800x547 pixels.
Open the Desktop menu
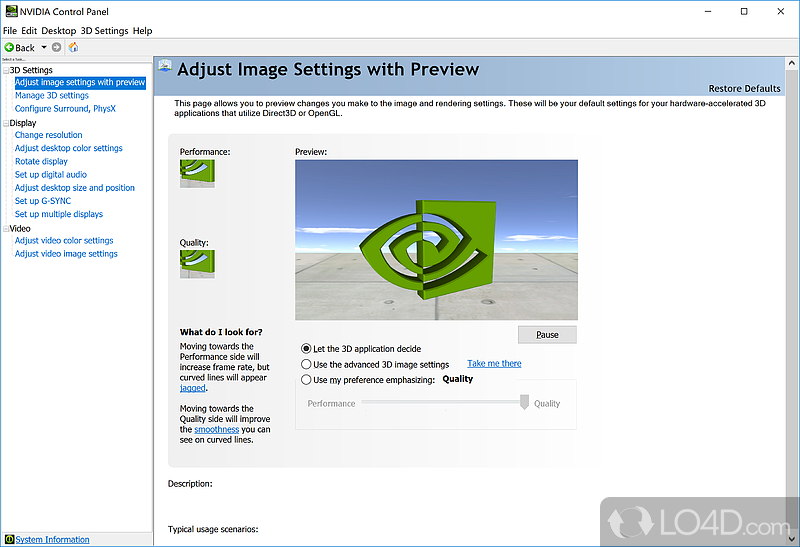(59, 31)
